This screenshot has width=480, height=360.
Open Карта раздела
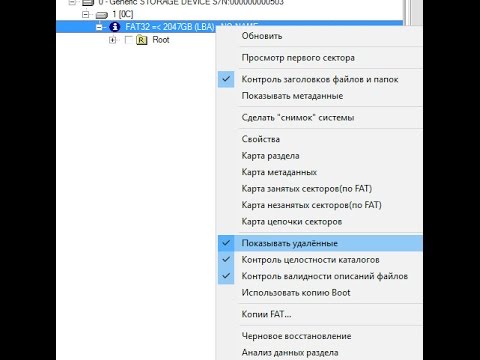(320, 156)
